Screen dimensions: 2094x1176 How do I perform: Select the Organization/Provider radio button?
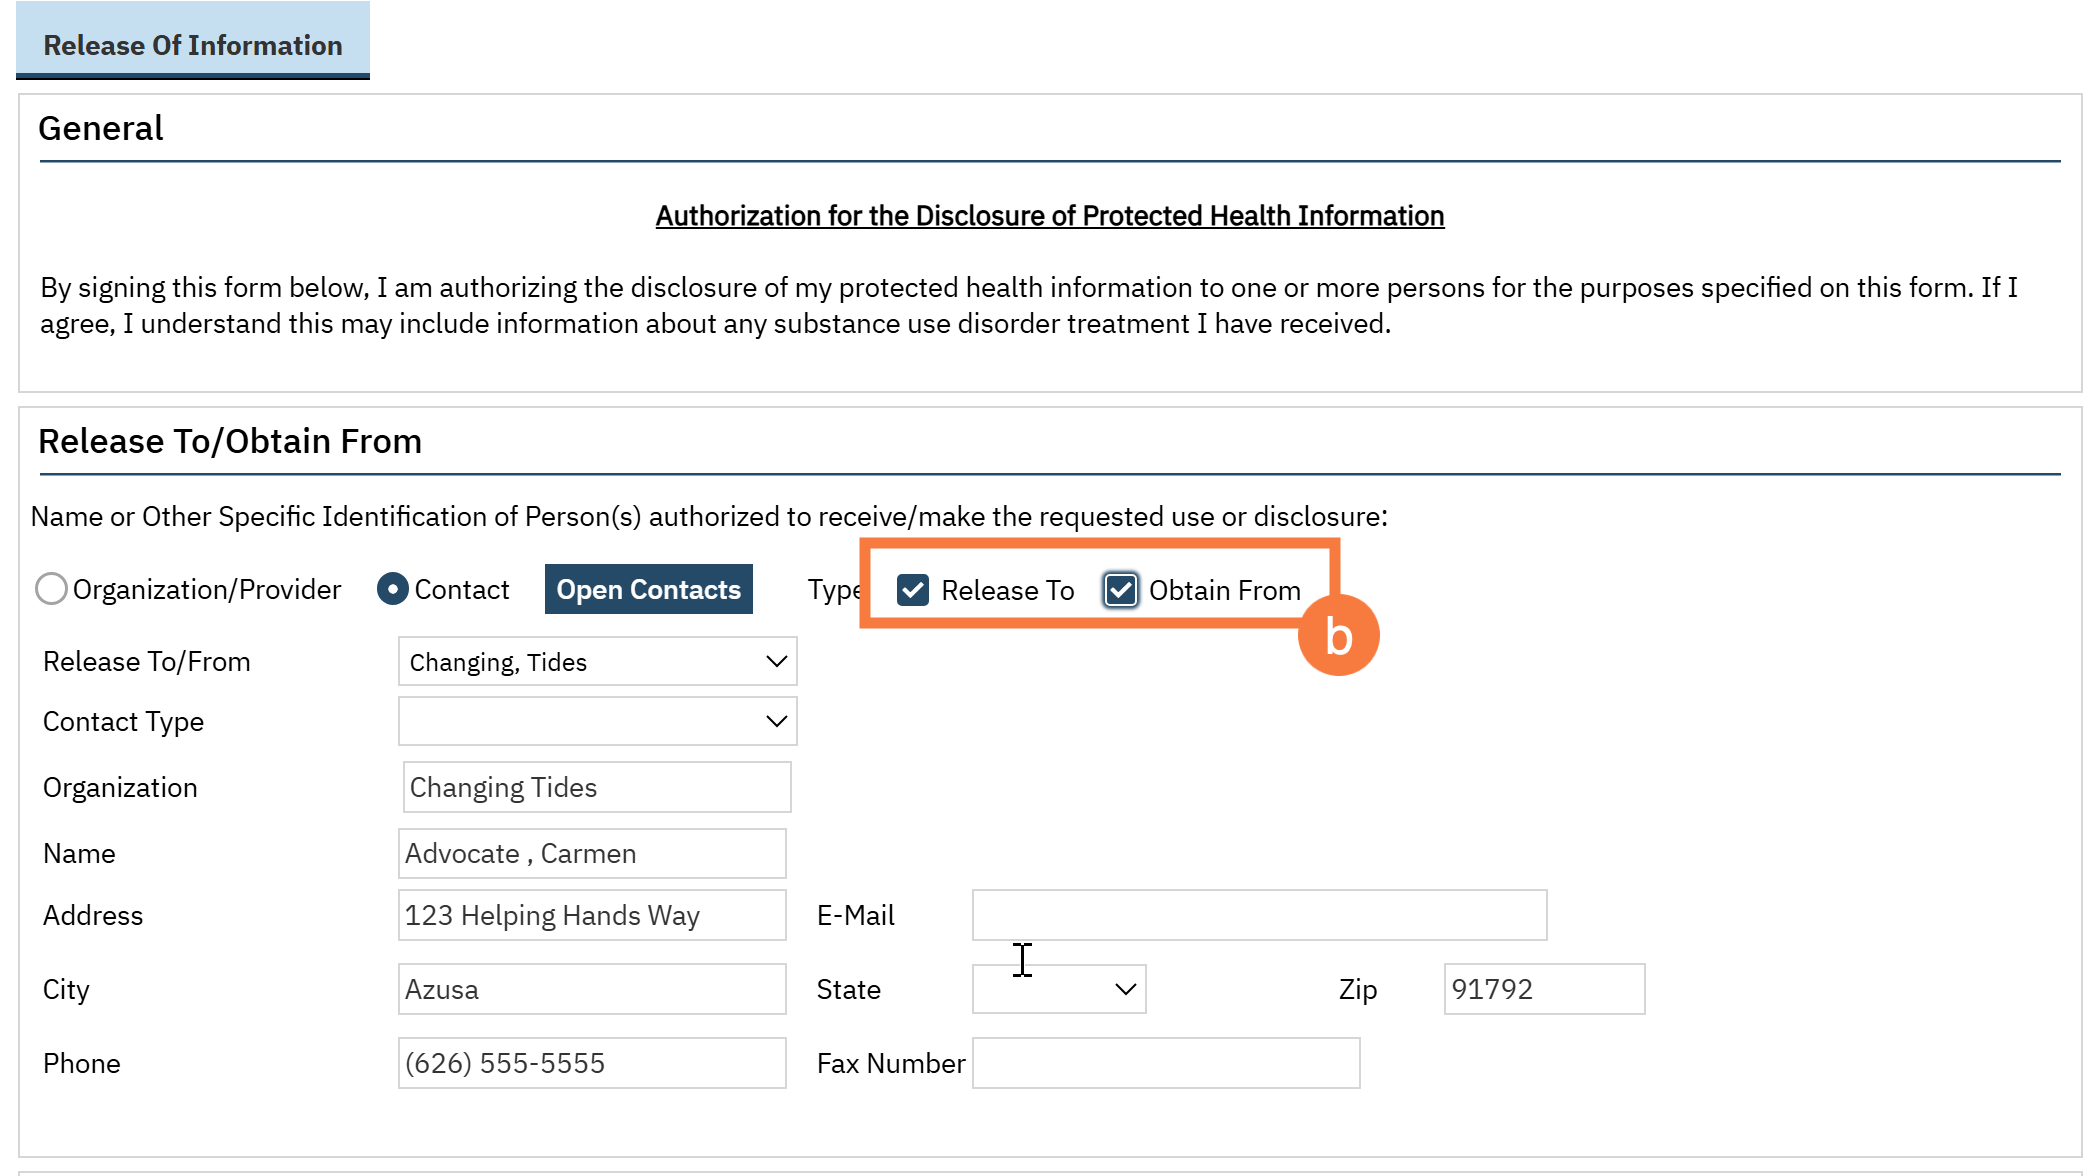pyautogui.click(x=52, y=589)
